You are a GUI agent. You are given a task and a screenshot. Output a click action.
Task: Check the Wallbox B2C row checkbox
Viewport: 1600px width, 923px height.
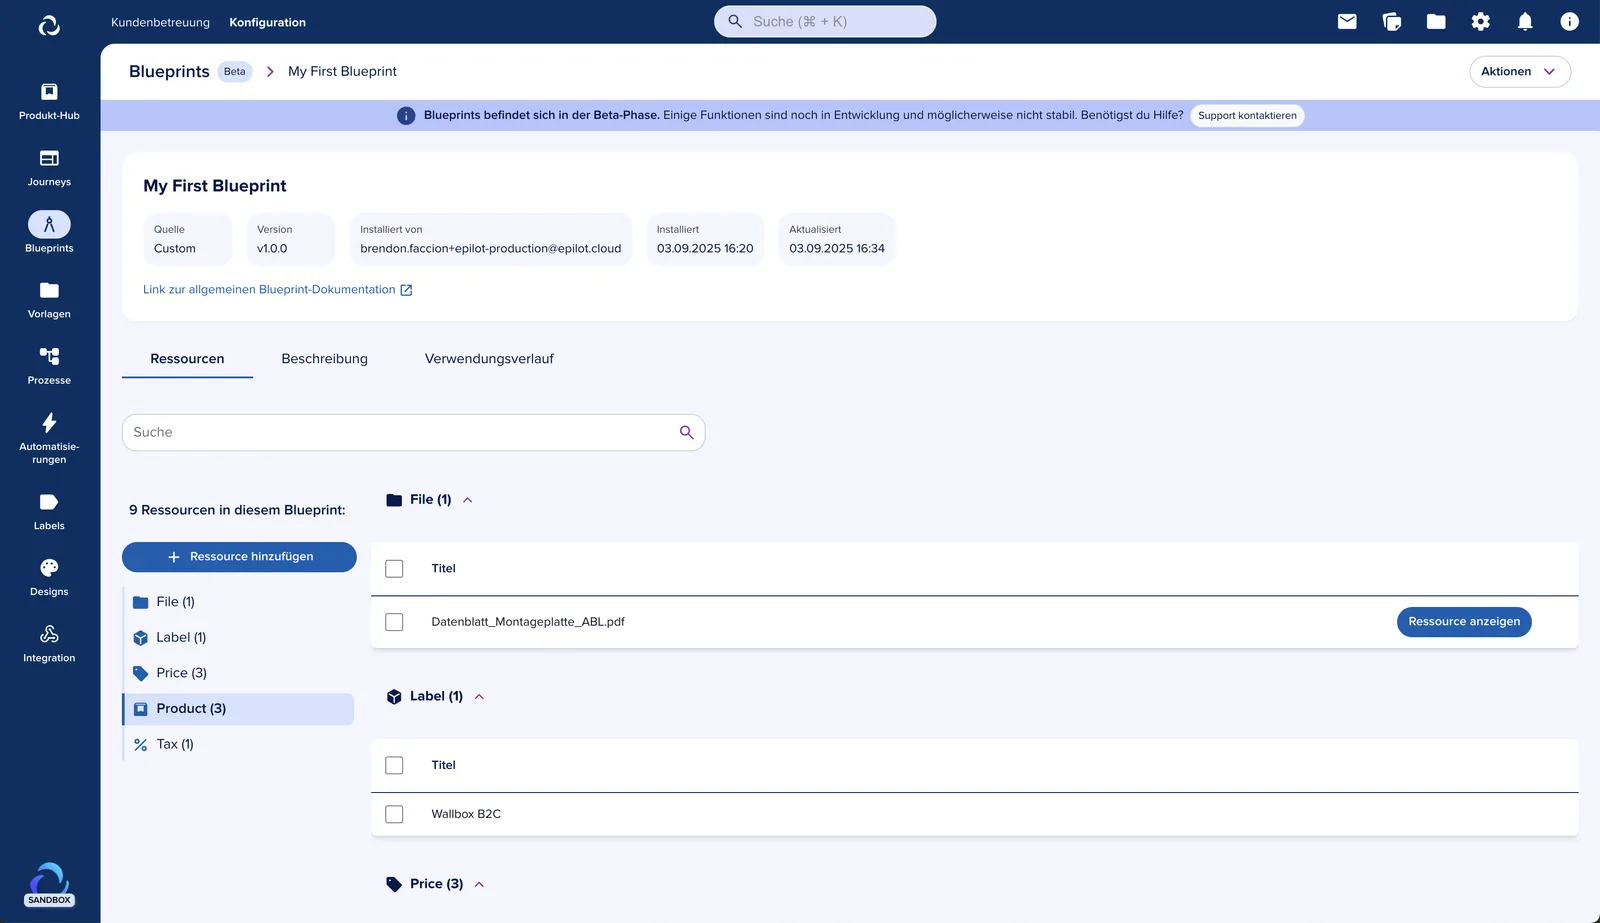point(394,814)
